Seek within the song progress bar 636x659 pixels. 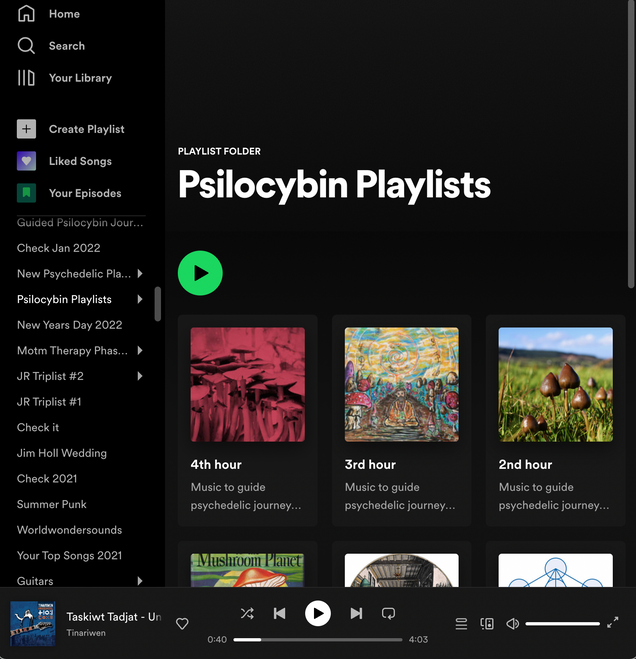(x=318, y=640)
